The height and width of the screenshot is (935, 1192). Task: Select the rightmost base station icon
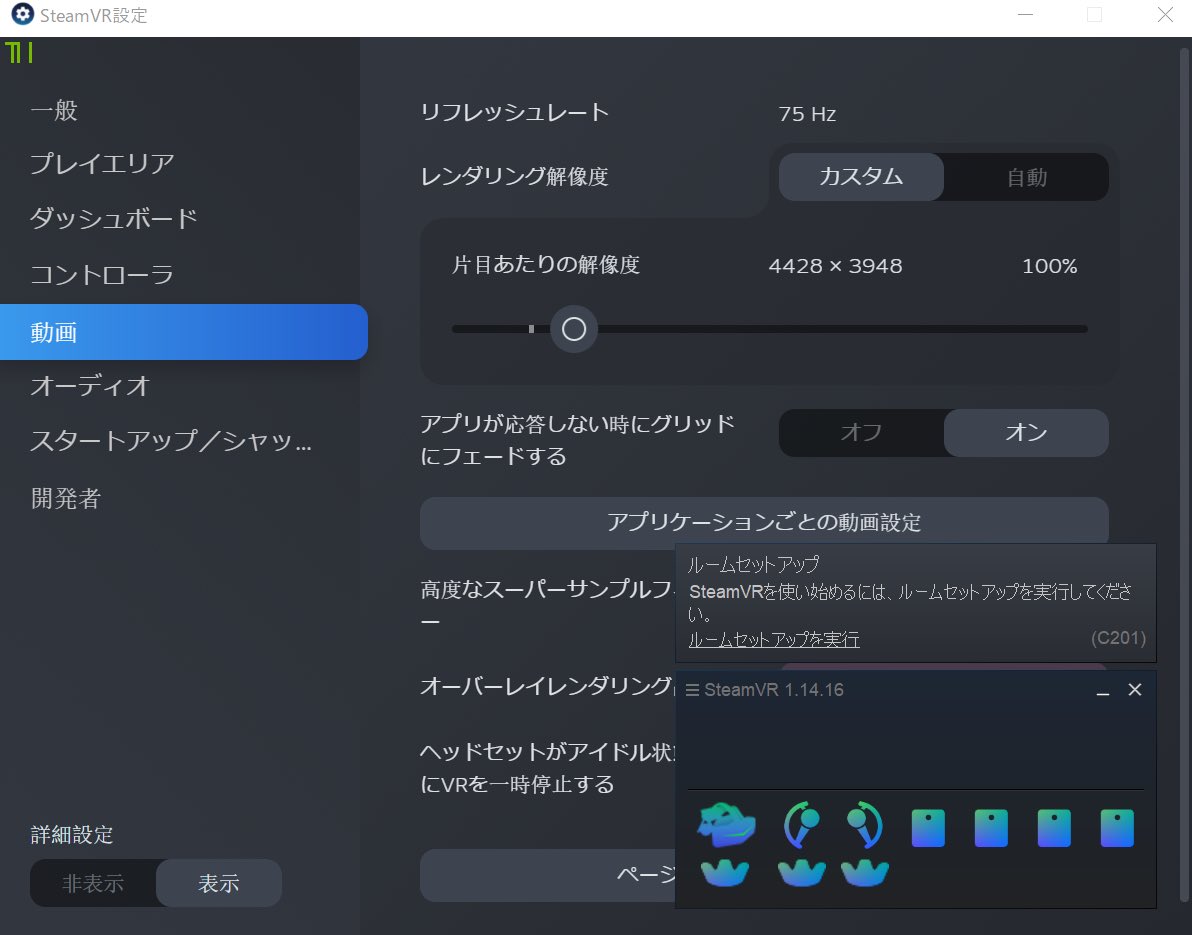[x=1117, y=826]
